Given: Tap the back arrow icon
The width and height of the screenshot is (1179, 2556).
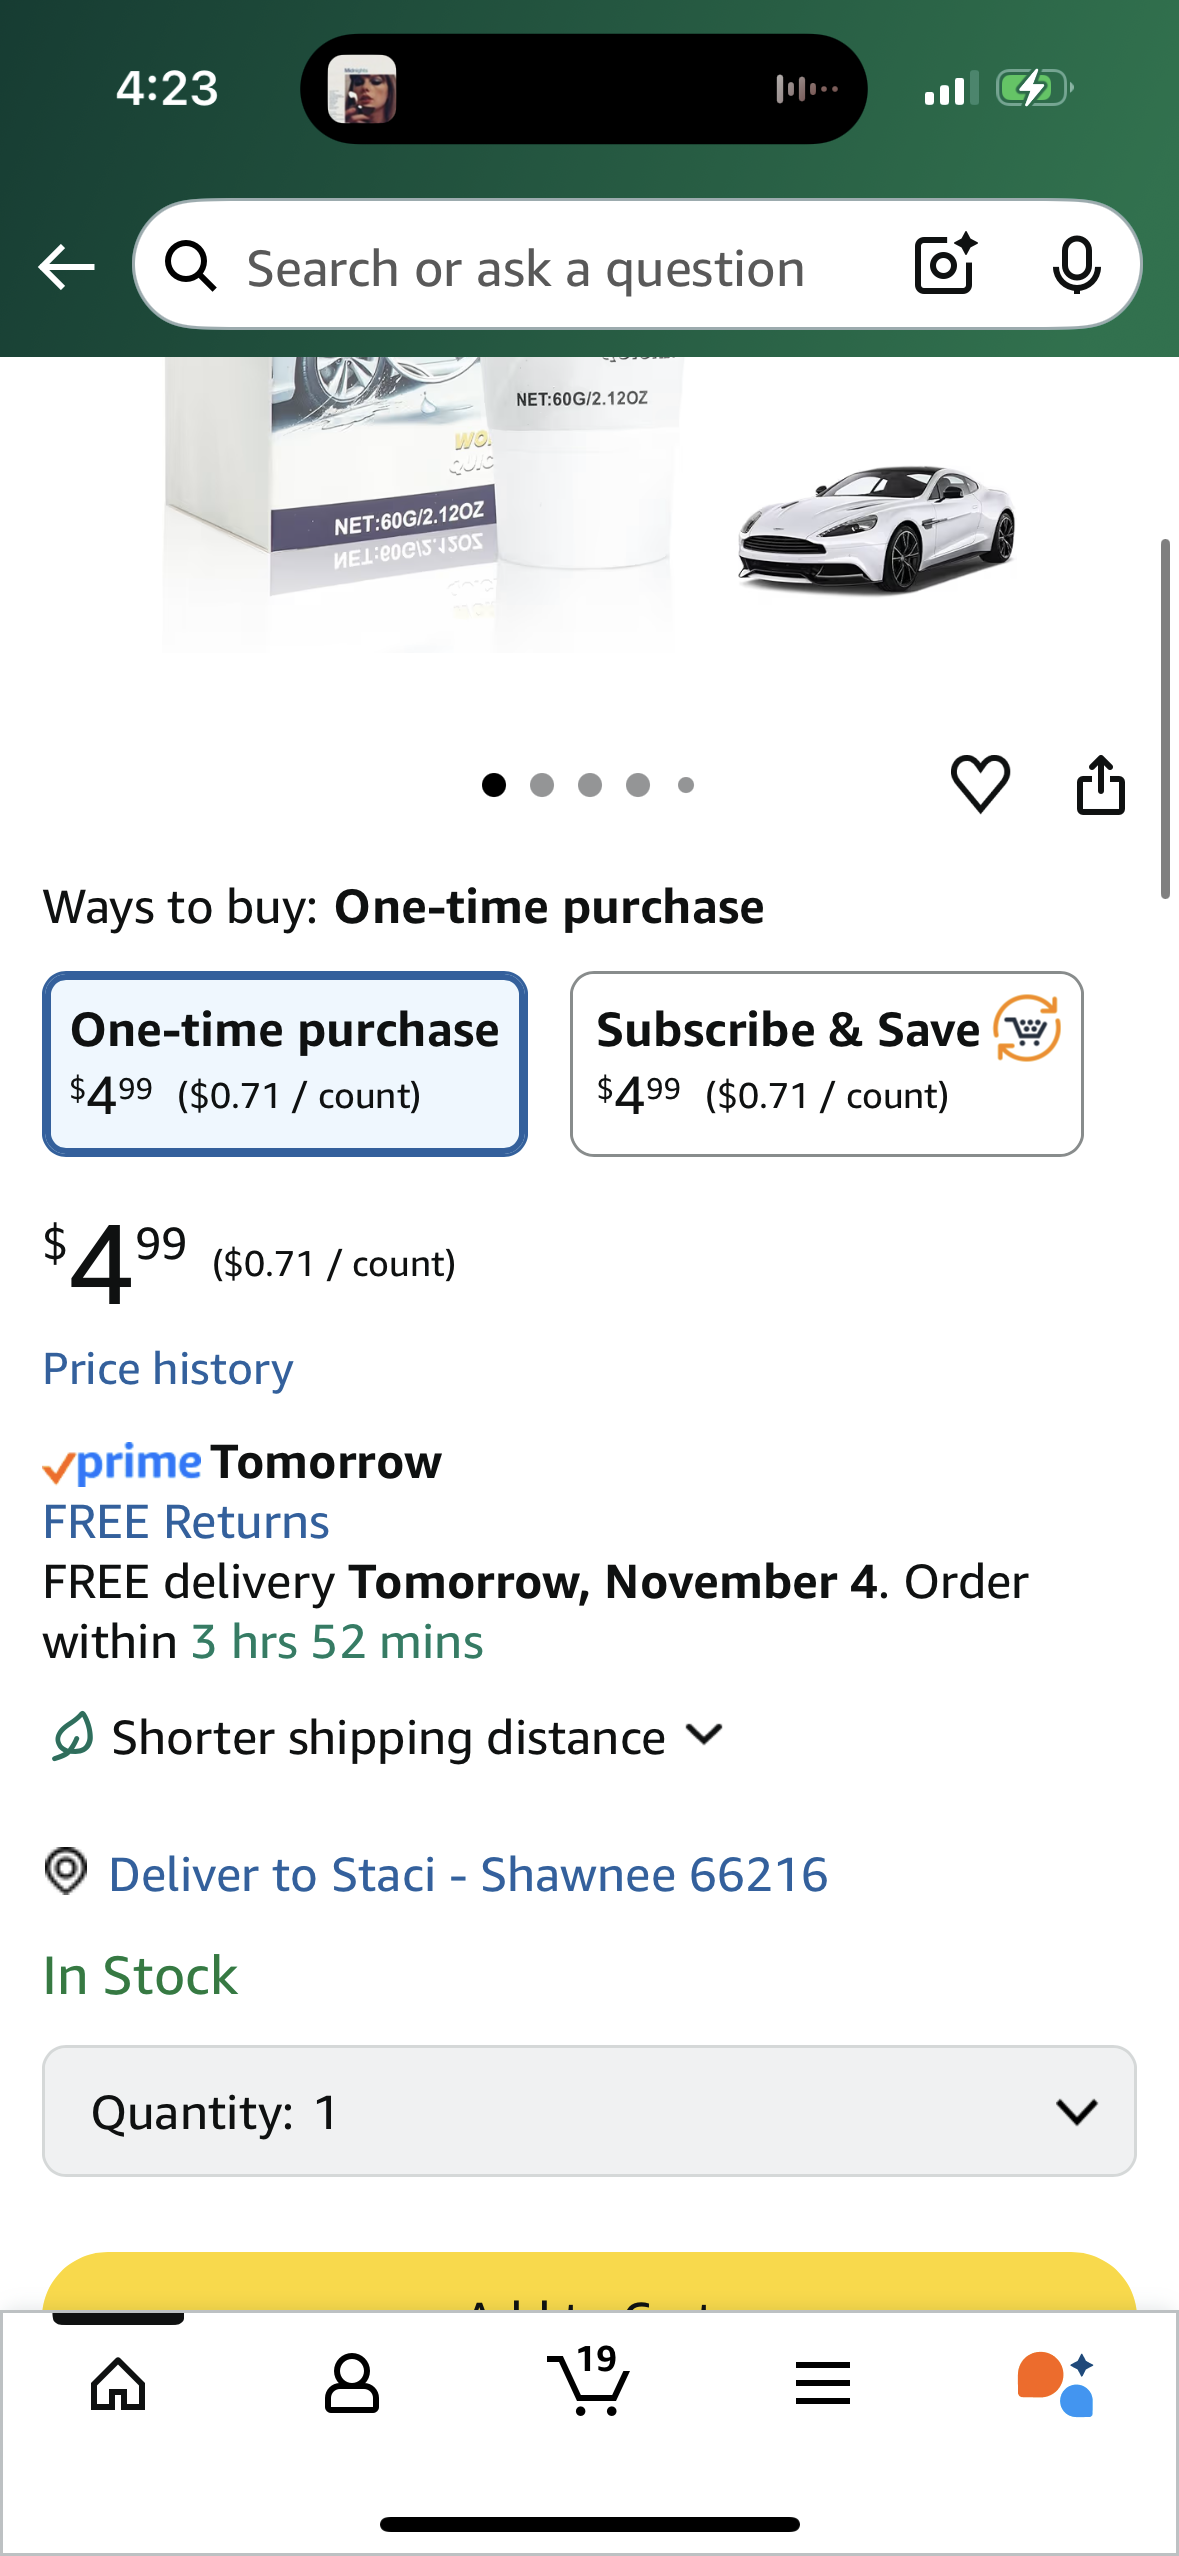Looking at the screenshot, I should coord(66,267).
